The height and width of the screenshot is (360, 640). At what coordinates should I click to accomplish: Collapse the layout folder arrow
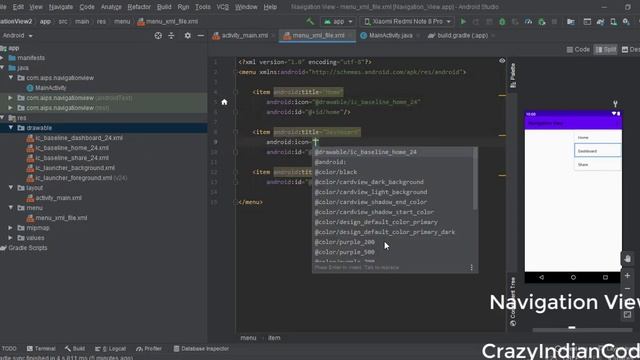(x=11, y=188)
